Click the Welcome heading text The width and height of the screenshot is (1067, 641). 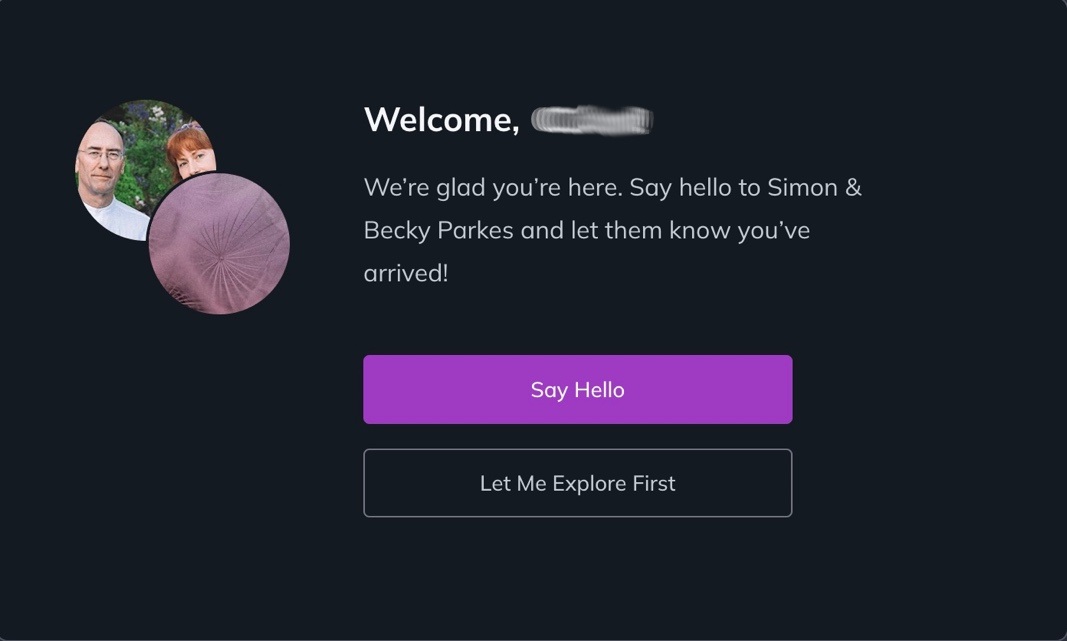(442, 120)
